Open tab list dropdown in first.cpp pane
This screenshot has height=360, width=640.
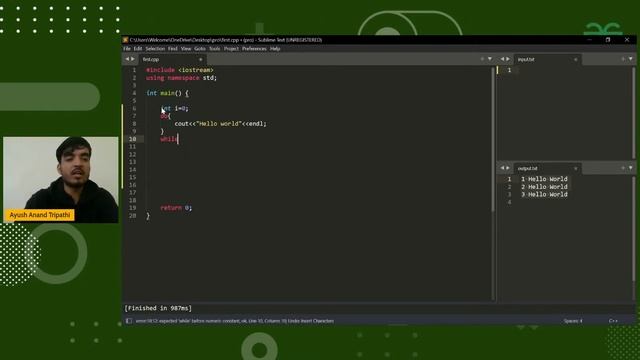490,59
